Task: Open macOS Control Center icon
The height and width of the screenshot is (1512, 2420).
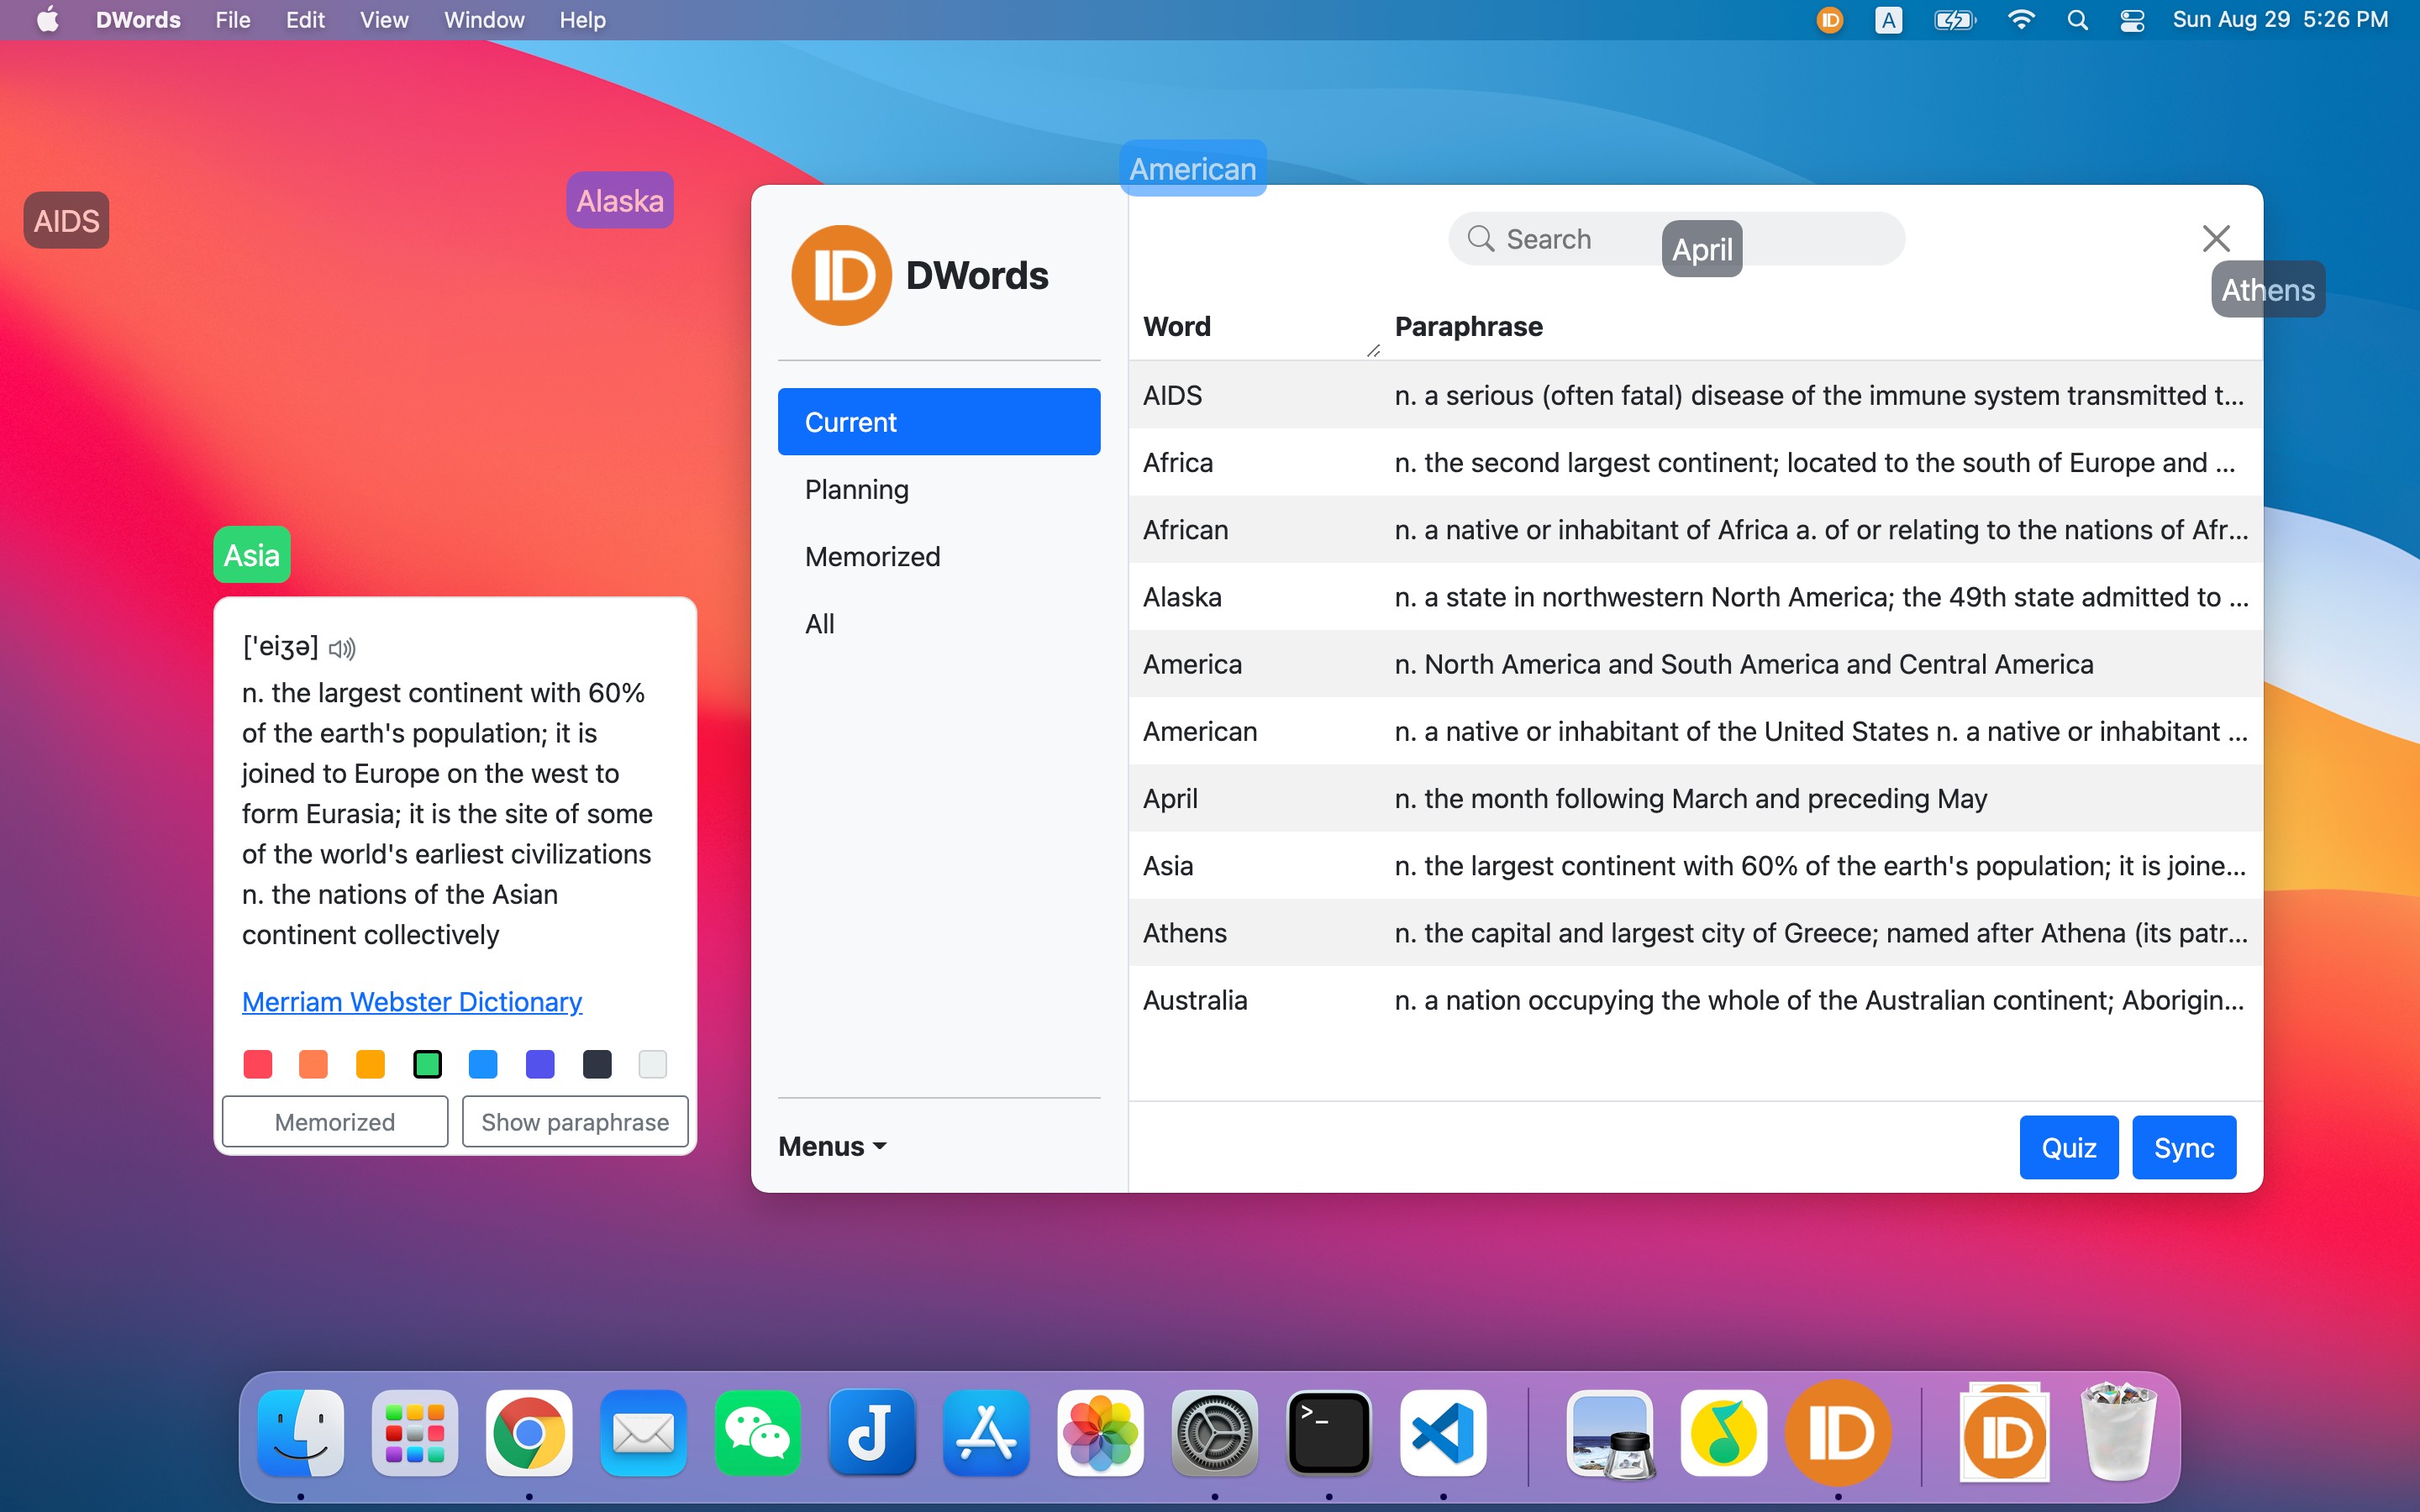Action: point(2131,20)
